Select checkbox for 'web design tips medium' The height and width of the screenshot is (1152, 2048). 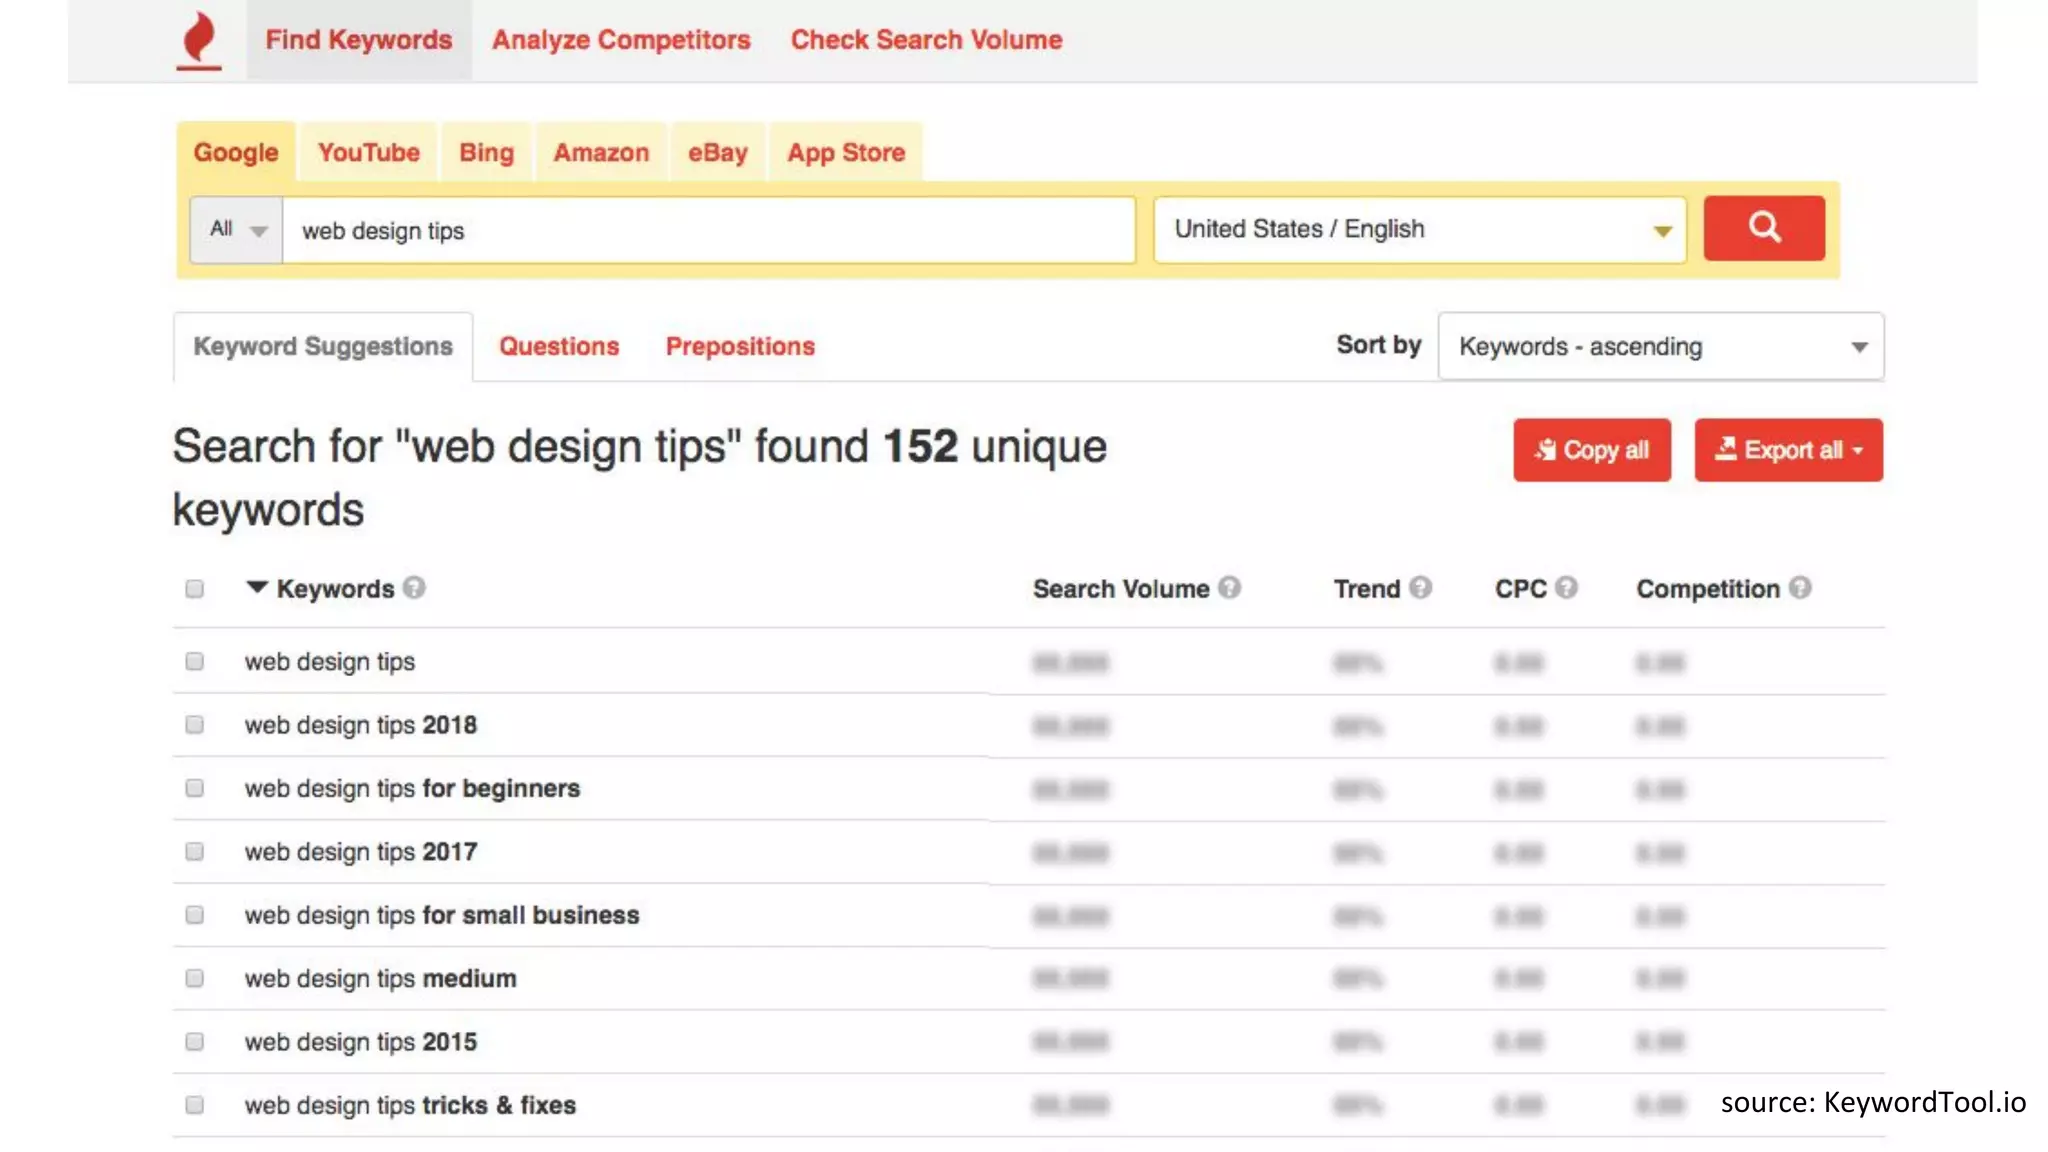pos(195,978)
